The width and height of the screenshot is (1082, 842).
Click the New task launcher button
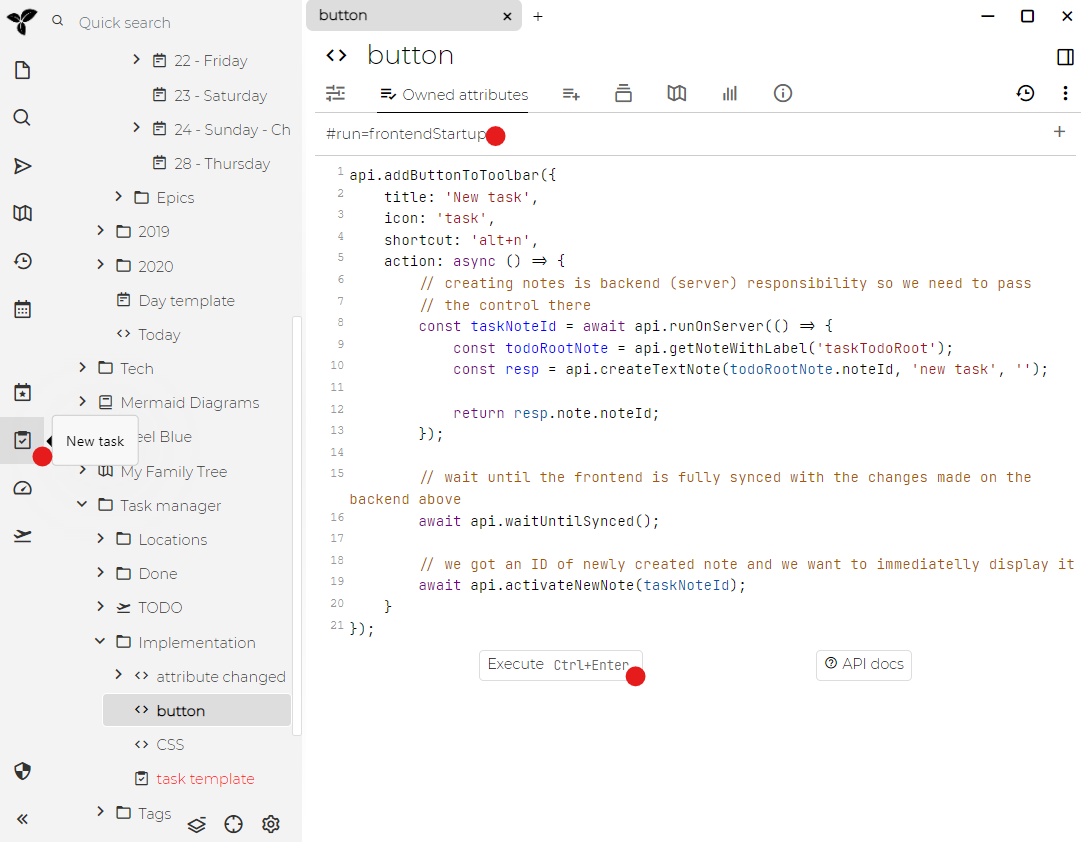pos(22,440)
